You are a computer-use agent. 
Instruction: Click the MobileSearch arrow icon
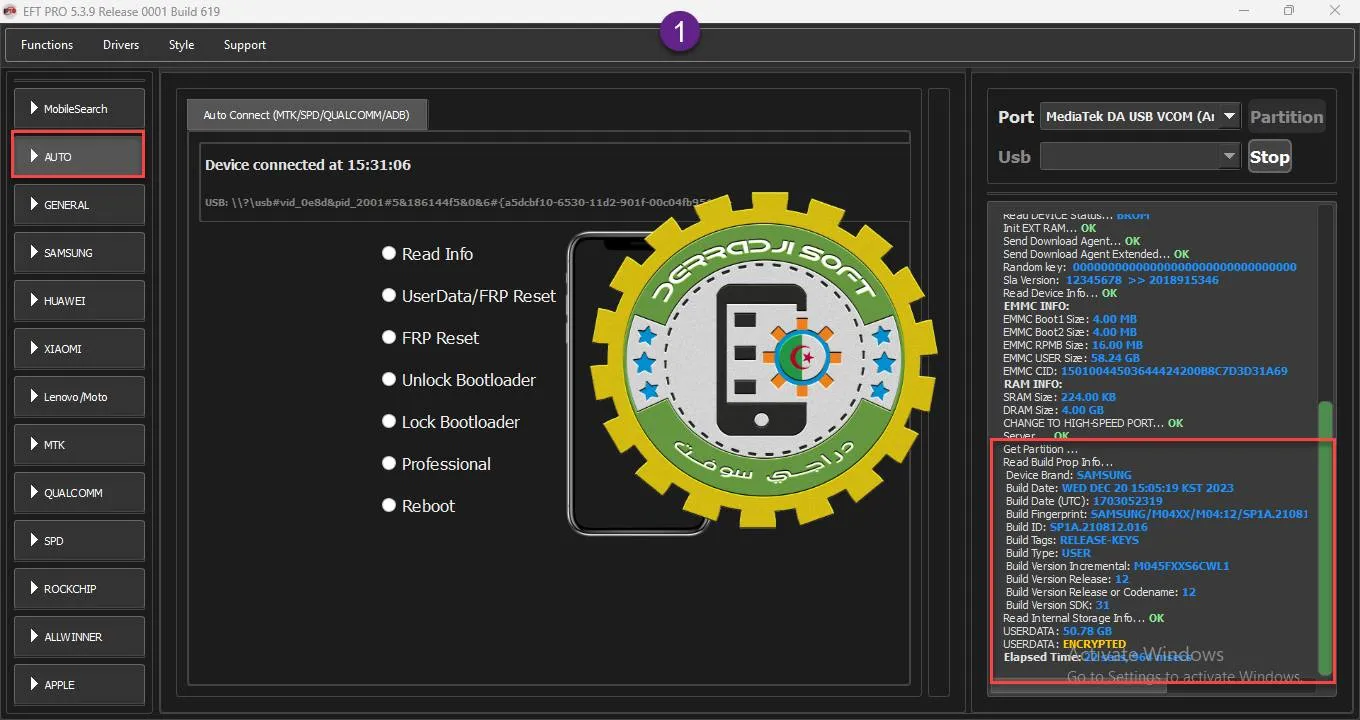coord(35,108)
